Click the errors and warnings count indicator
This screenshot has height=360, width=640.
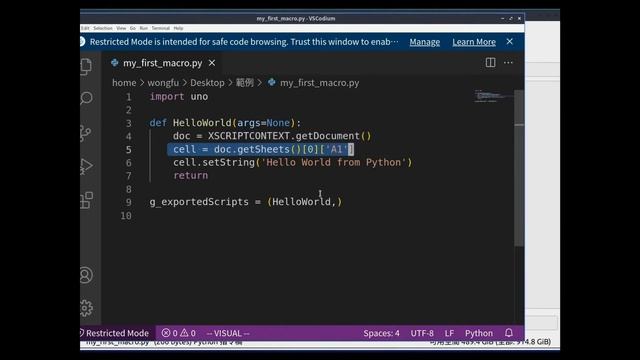pos(178,333)
